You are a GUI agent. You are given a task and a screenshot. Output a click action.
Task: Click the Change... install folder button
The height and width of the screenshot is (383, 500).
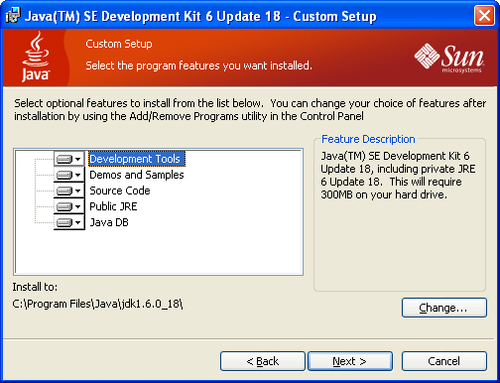point(444,308)
